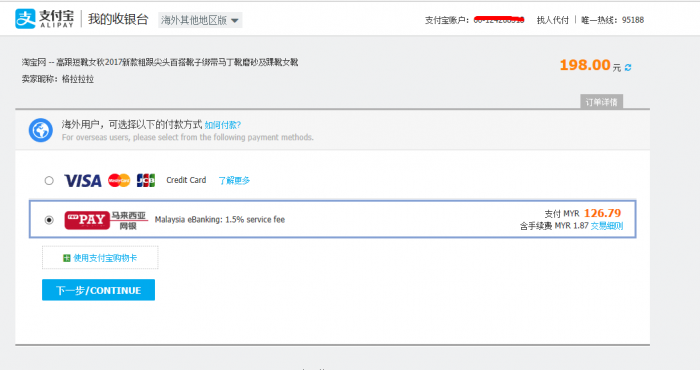Click the Alipay logo
Viewport: 700px width, 370px height.
pyautogui.click(x=44, y=19)
